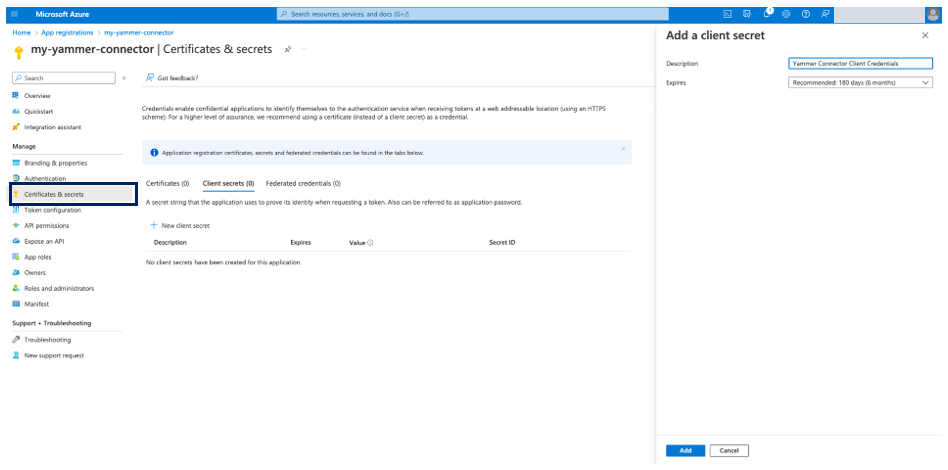Click the Secret ID column header
This screenshot has width=948, height=470.
click(502, 243)
